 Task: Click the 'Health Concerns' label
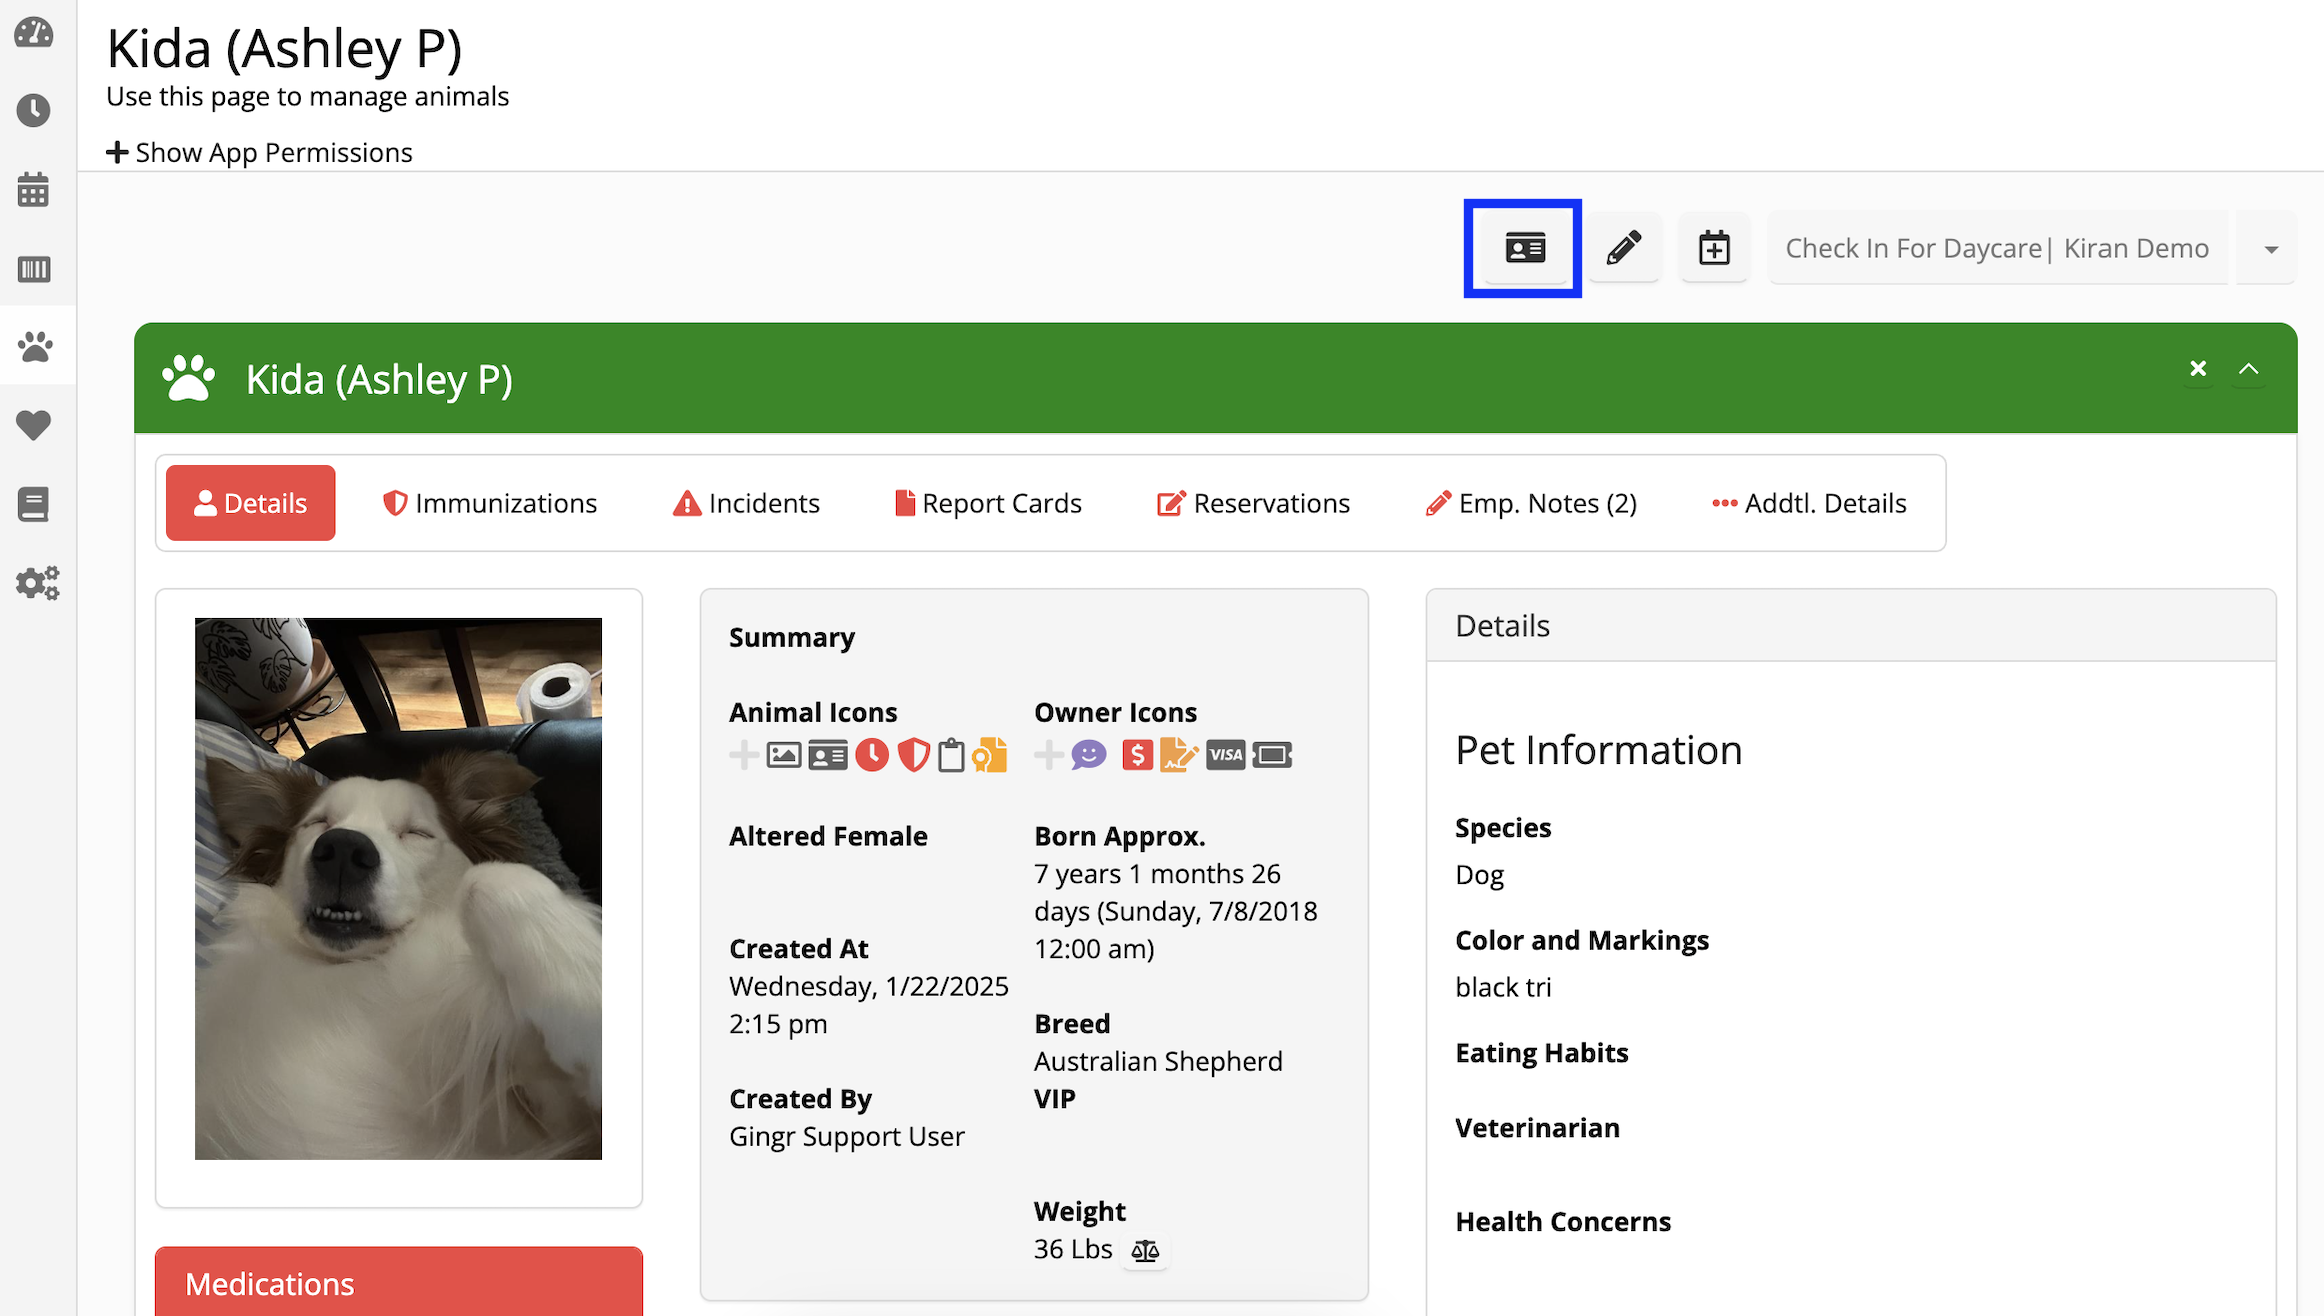tap(1563, 1221)
